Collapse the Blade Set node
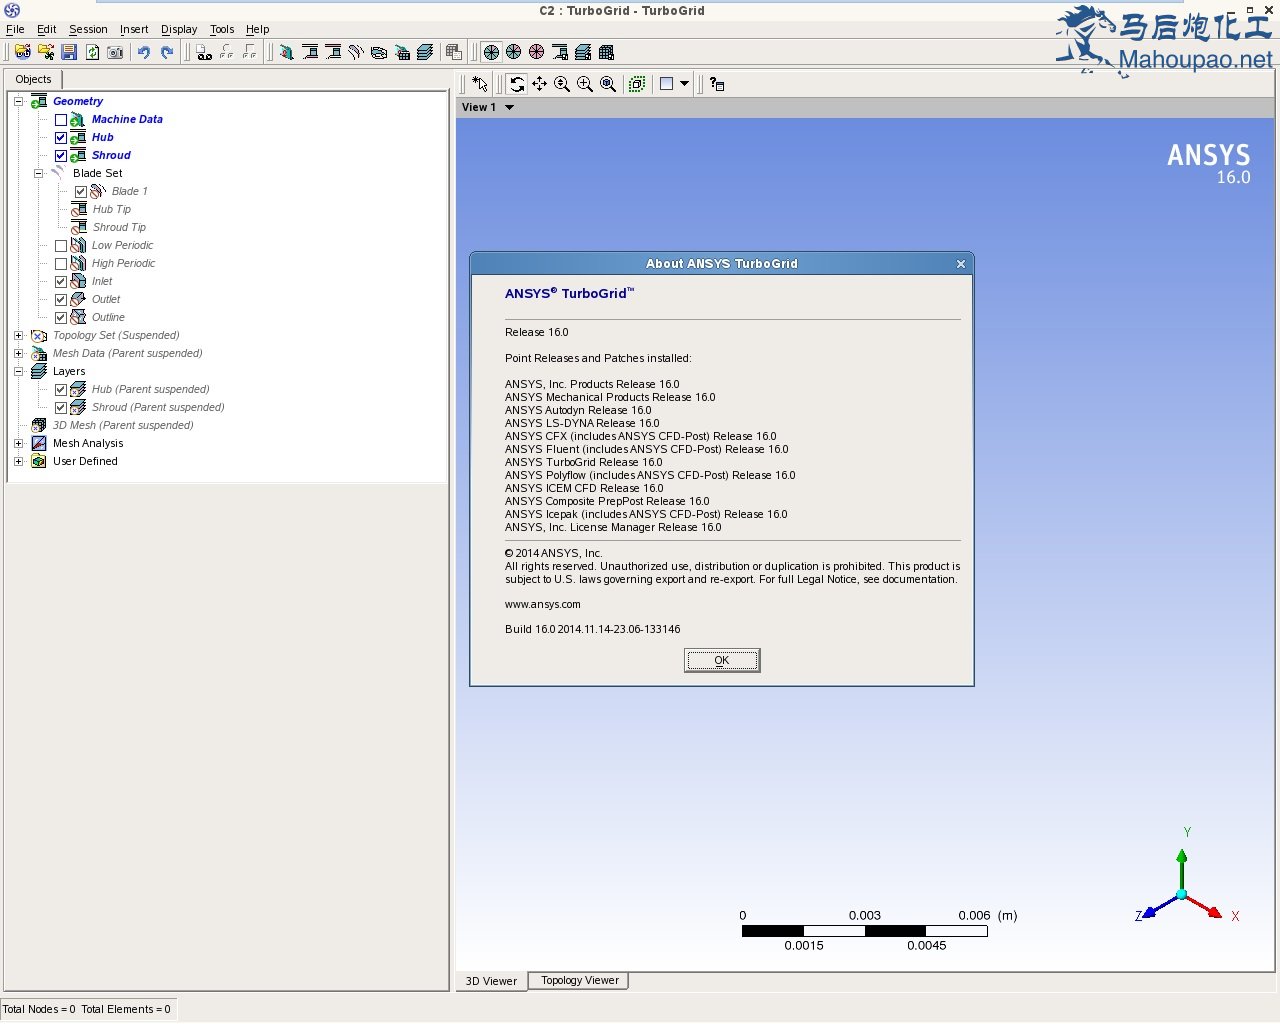The image size is (1280, 1024). (x=38, y=173)
